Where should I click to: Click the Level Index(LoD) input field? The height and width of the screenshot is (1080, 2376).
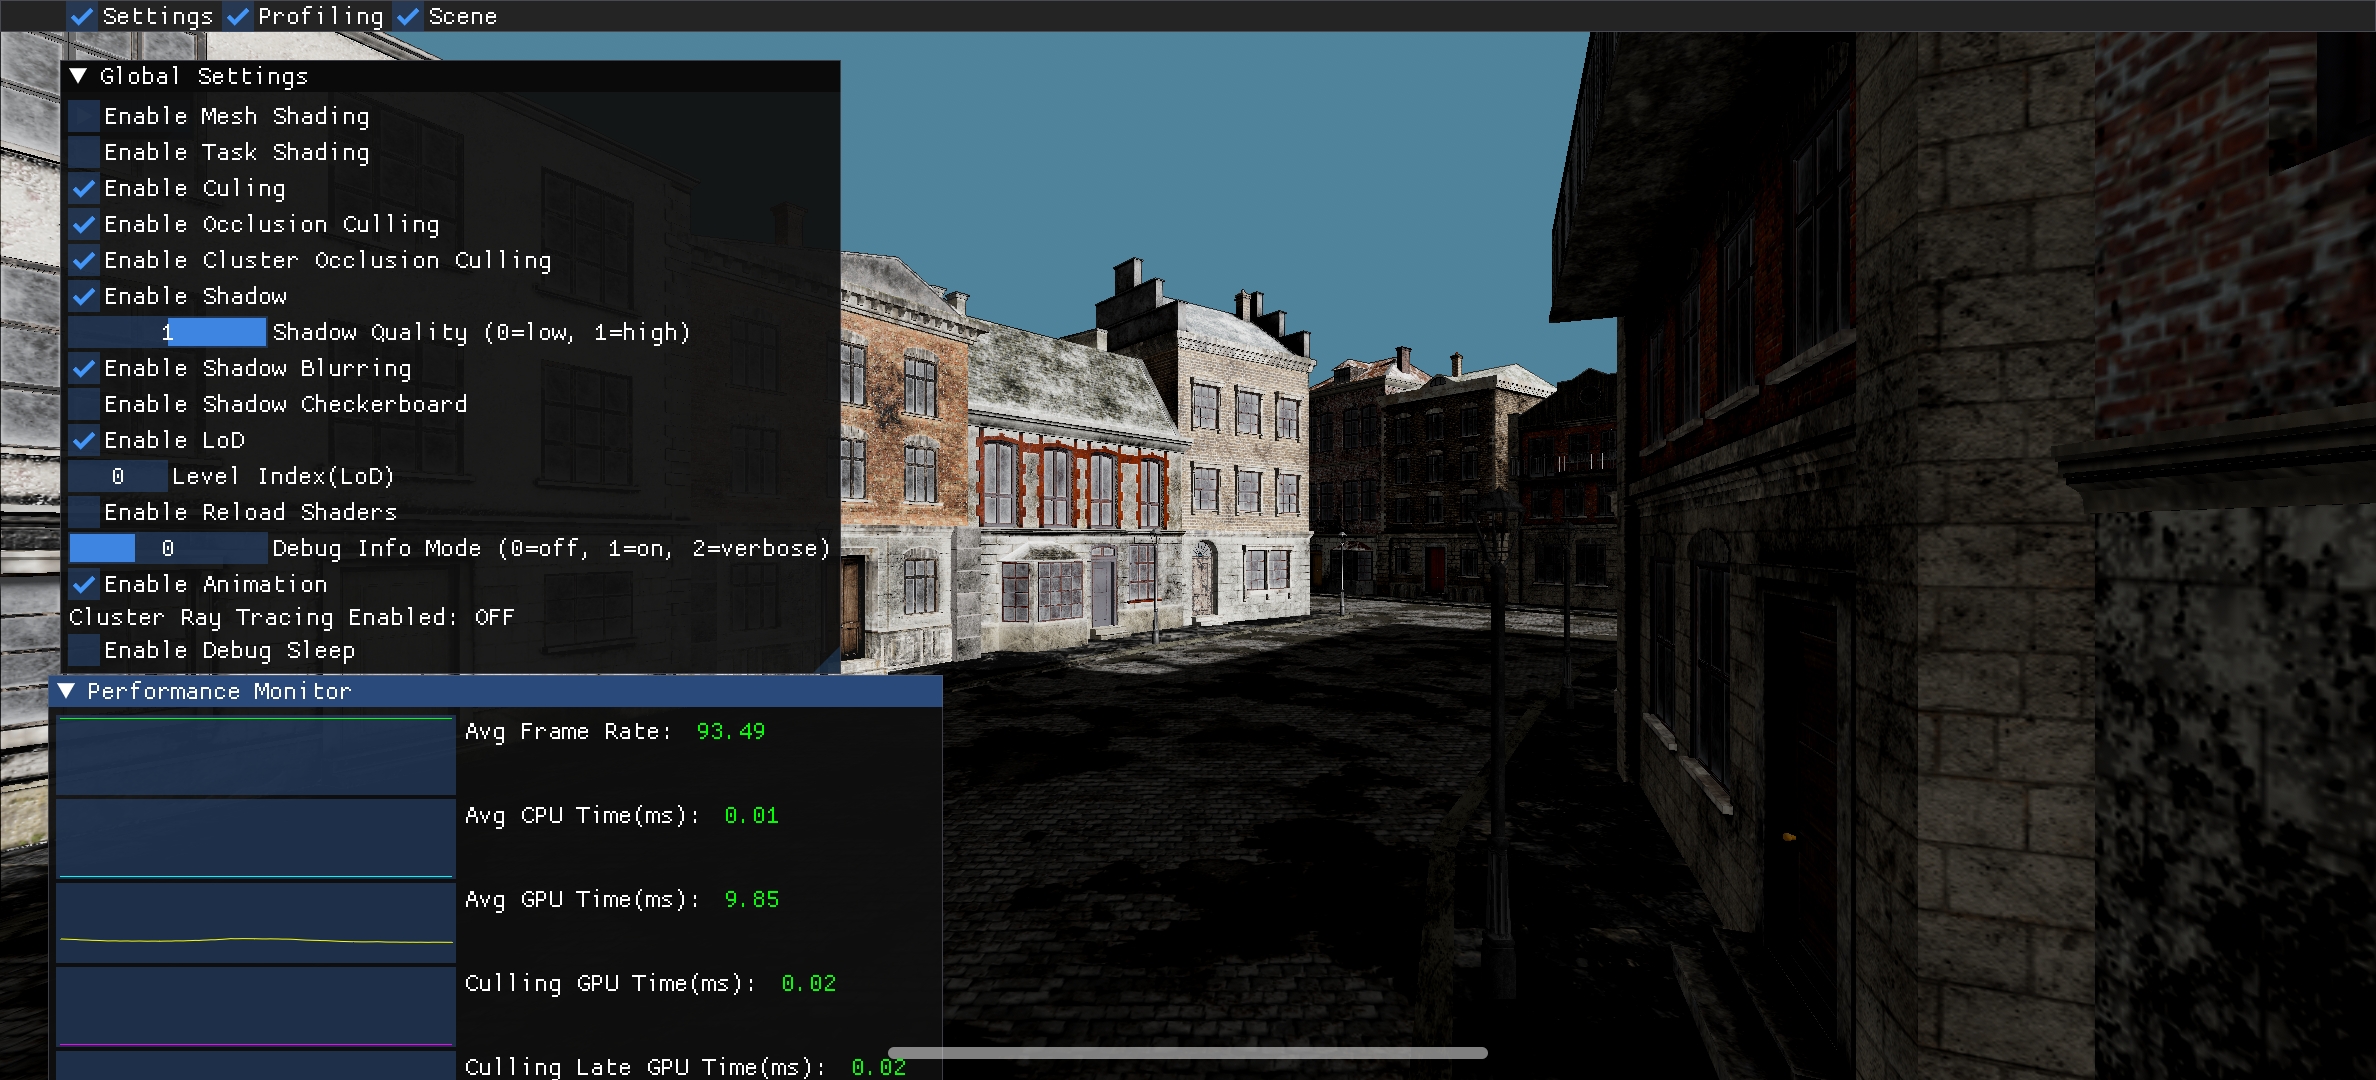click(x=117, y=476)
